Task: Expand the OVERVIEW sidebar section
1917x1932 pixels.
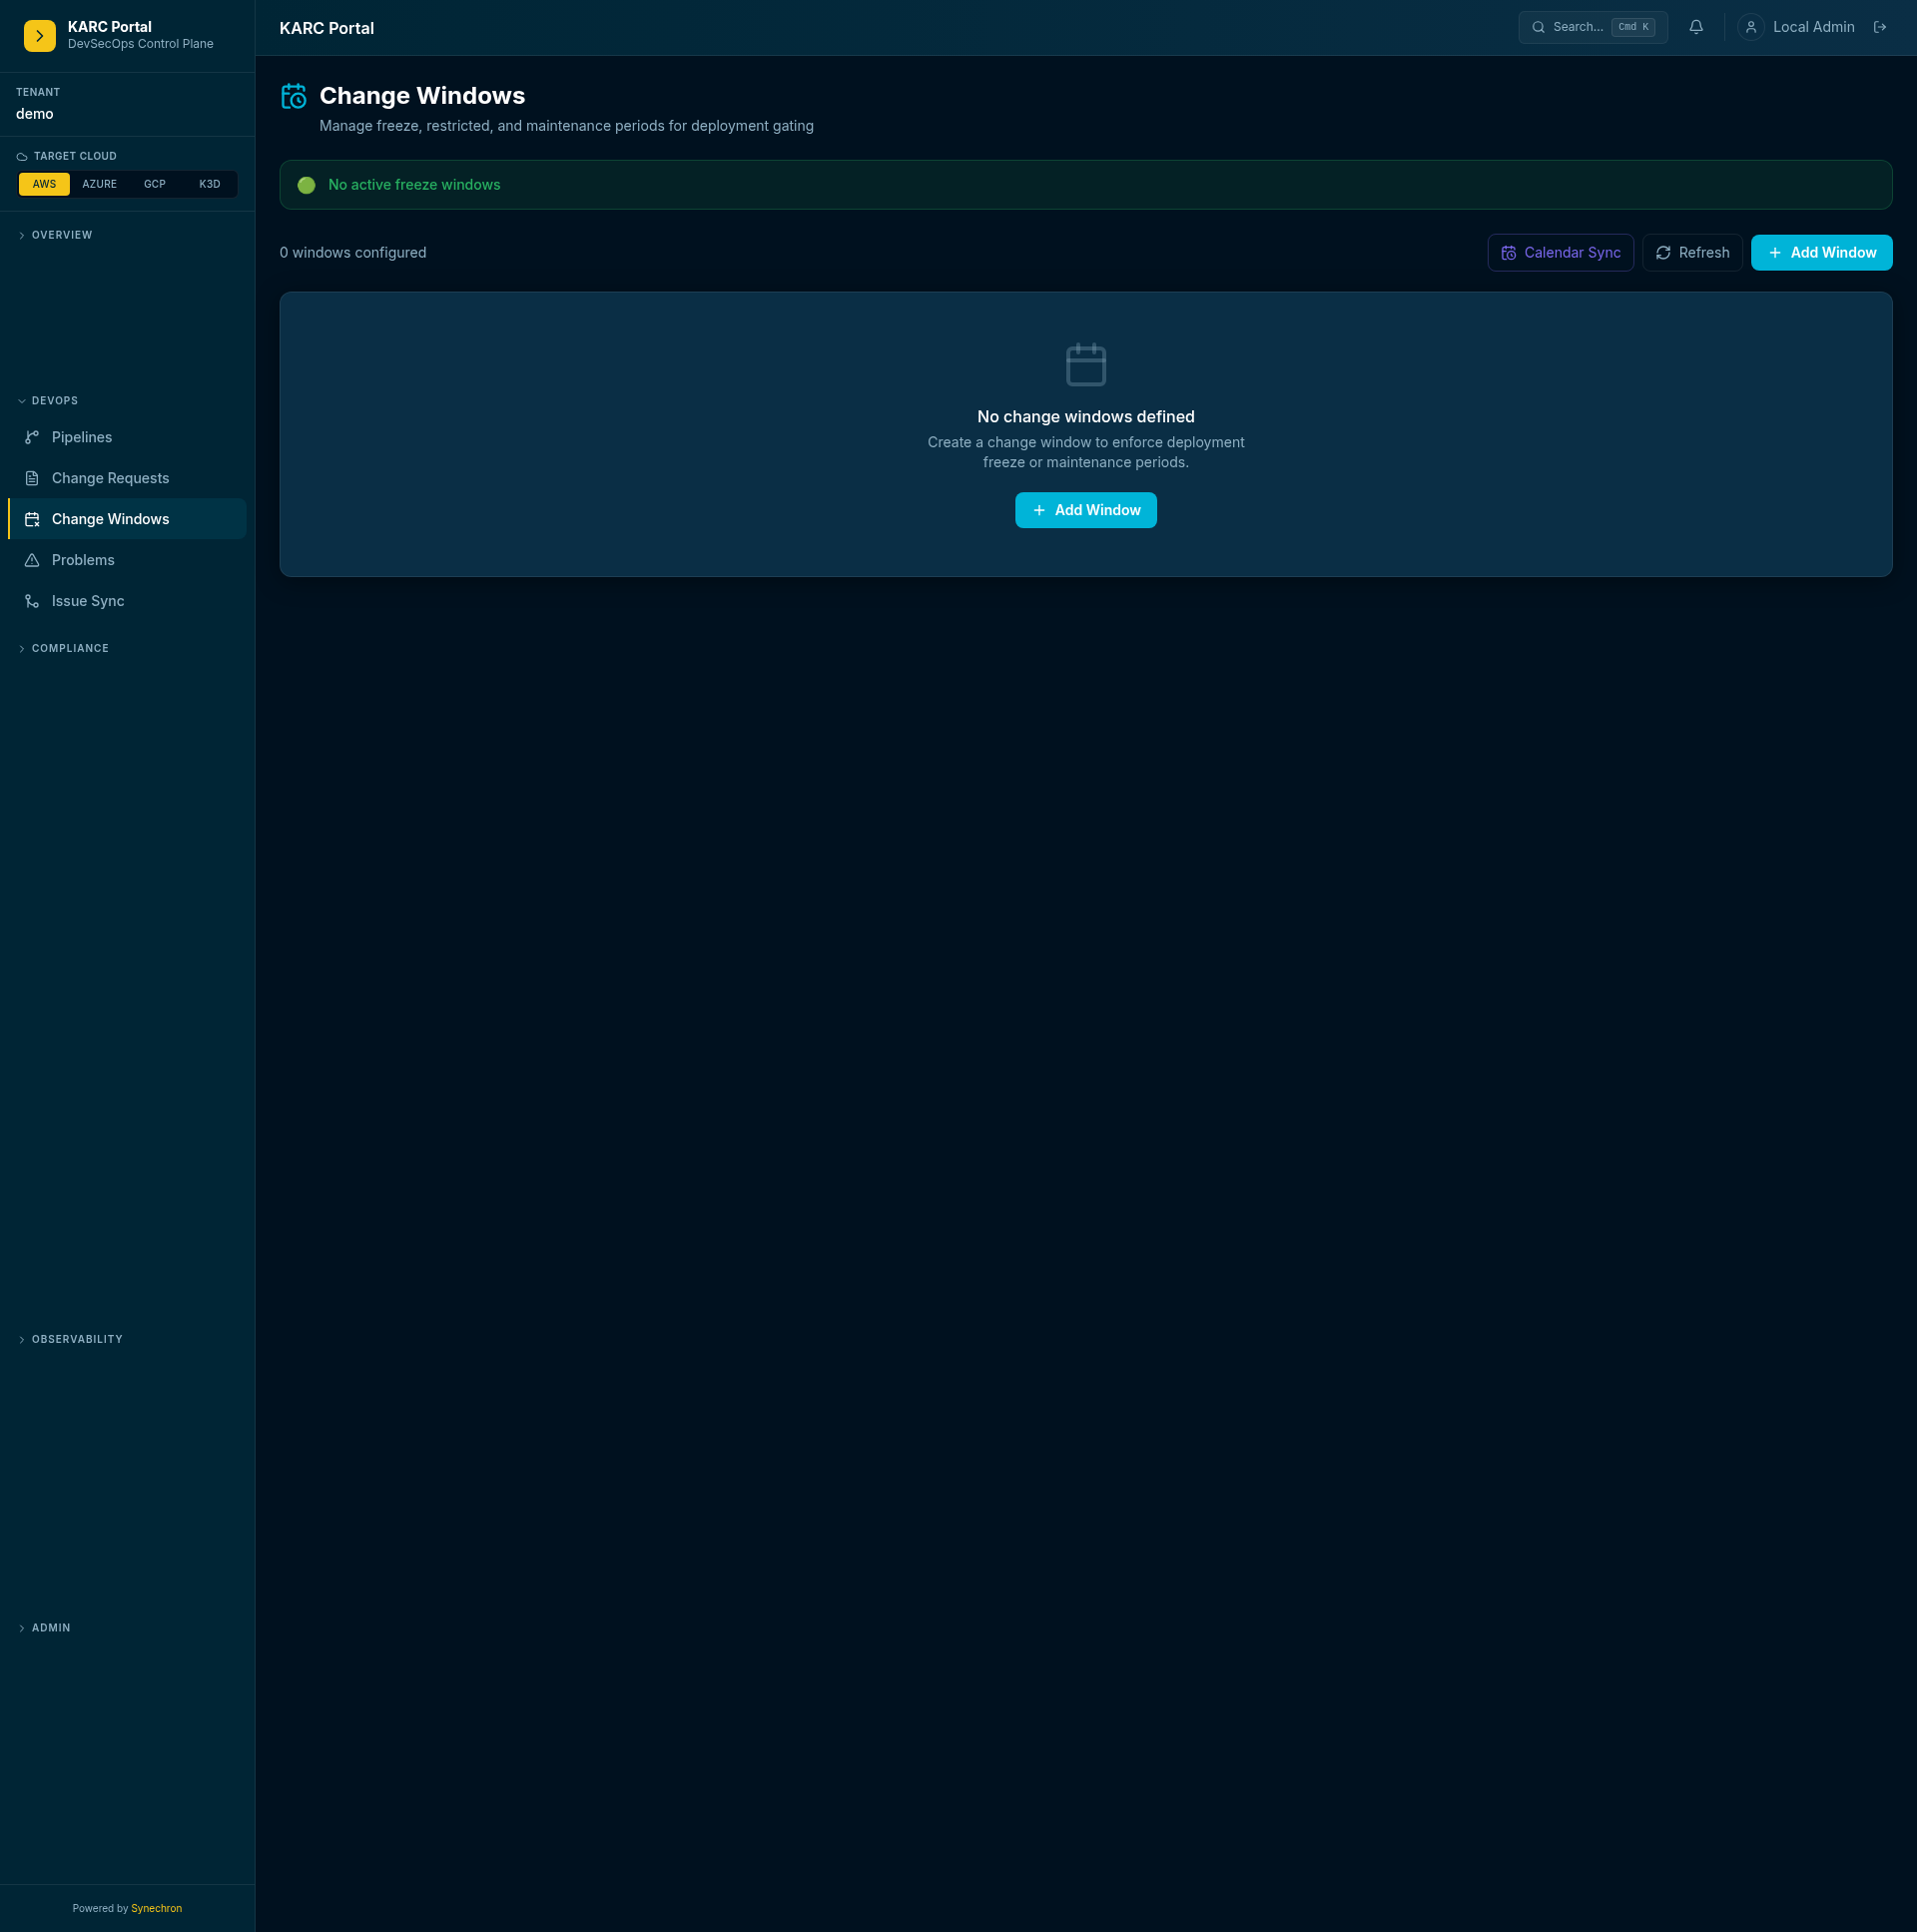Action: pyautogui.click(x=62, y=235)
